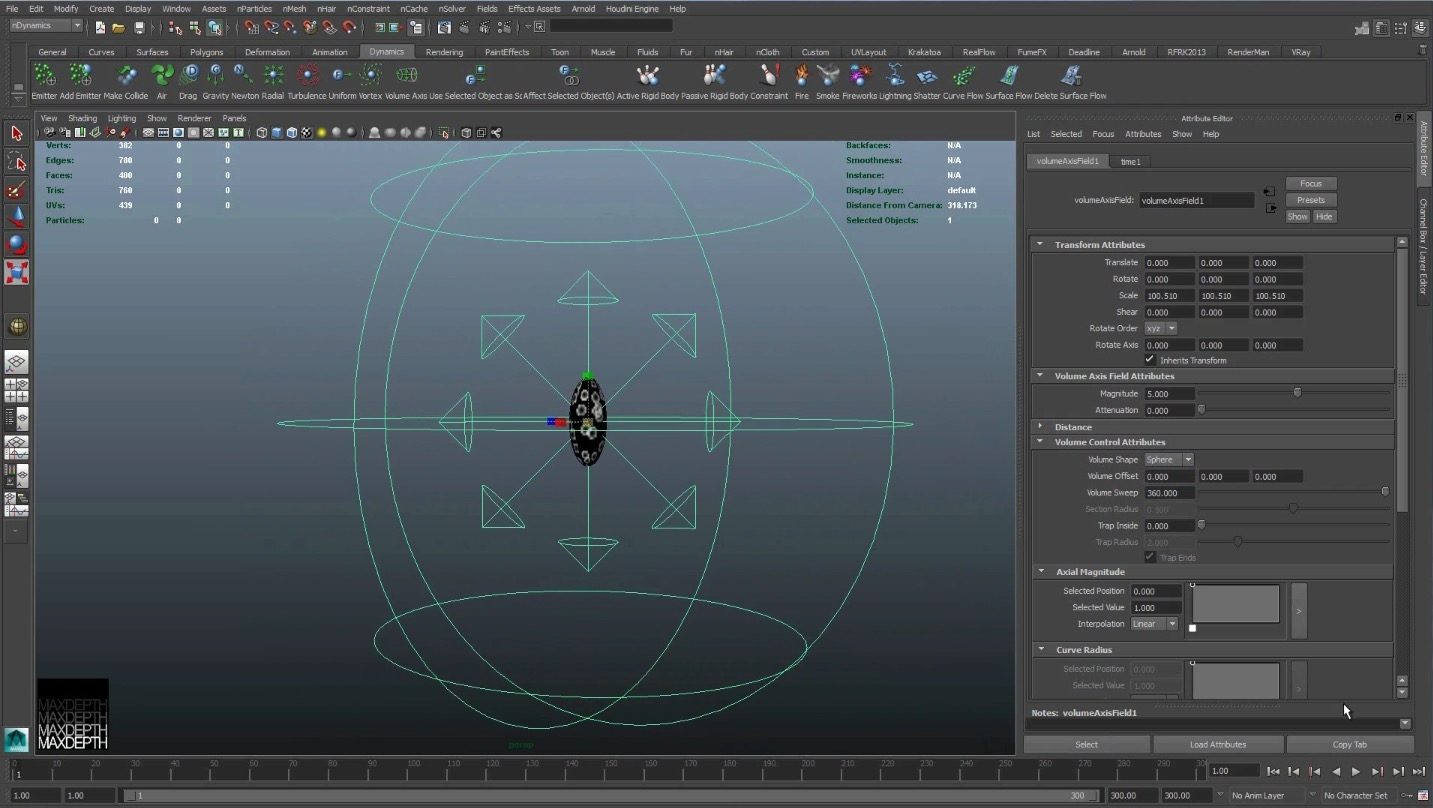Click Delete Surface Flow shelf icon
Screen dimensions: 1433x808
point(1071,75)
